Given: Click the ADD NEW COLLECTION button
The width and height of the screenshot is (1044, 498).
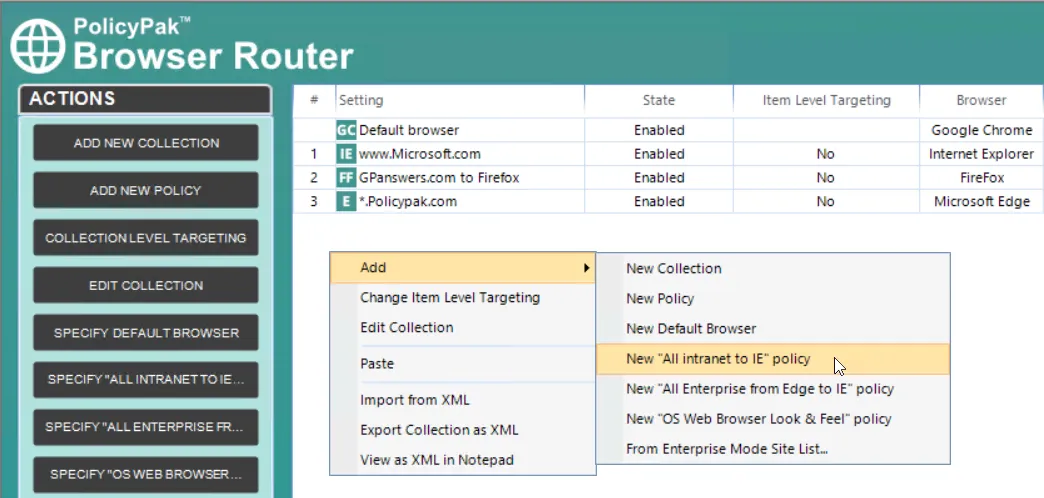Looking at the screenshot, I should [146, 142].
